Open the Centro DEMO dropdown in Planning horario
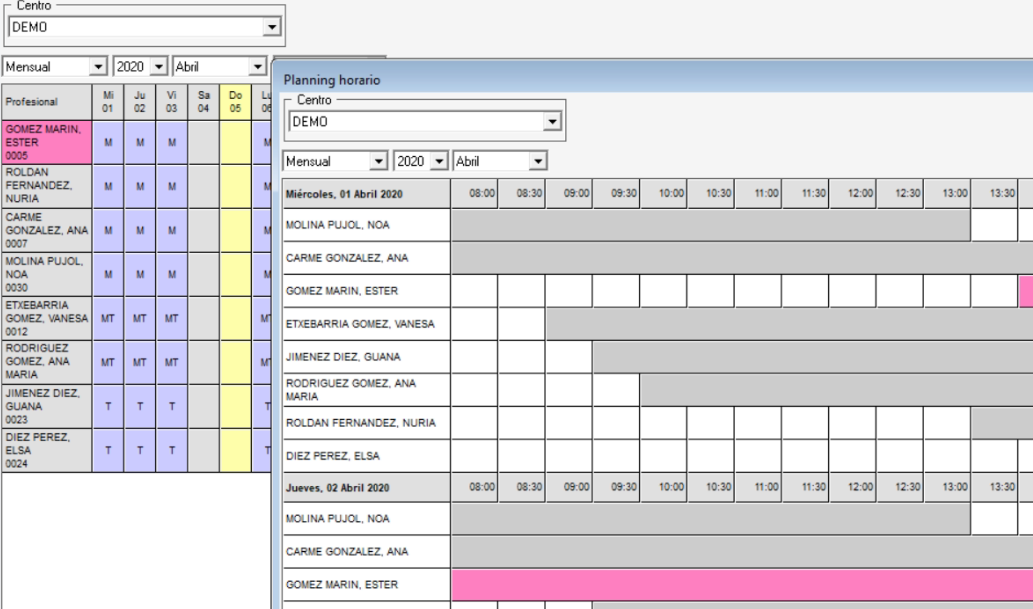Viewport: 1033px width, 609px height. click(551, 122)
